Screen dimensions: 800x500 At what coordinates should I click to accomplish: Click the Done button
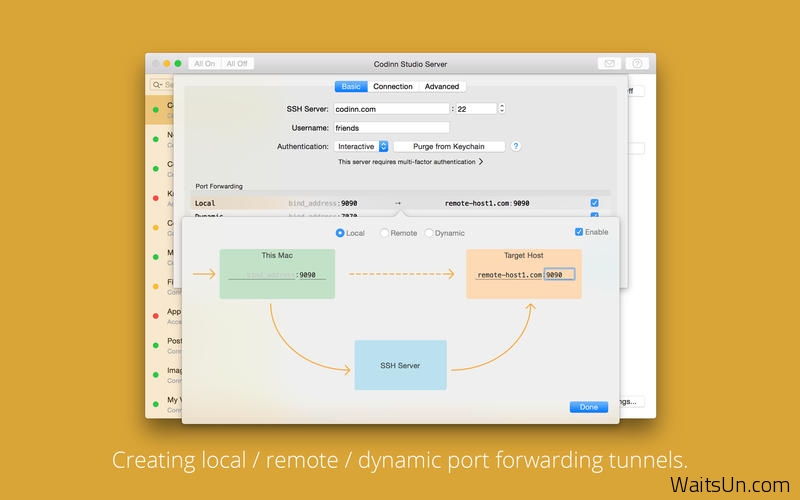click(589, 407)
